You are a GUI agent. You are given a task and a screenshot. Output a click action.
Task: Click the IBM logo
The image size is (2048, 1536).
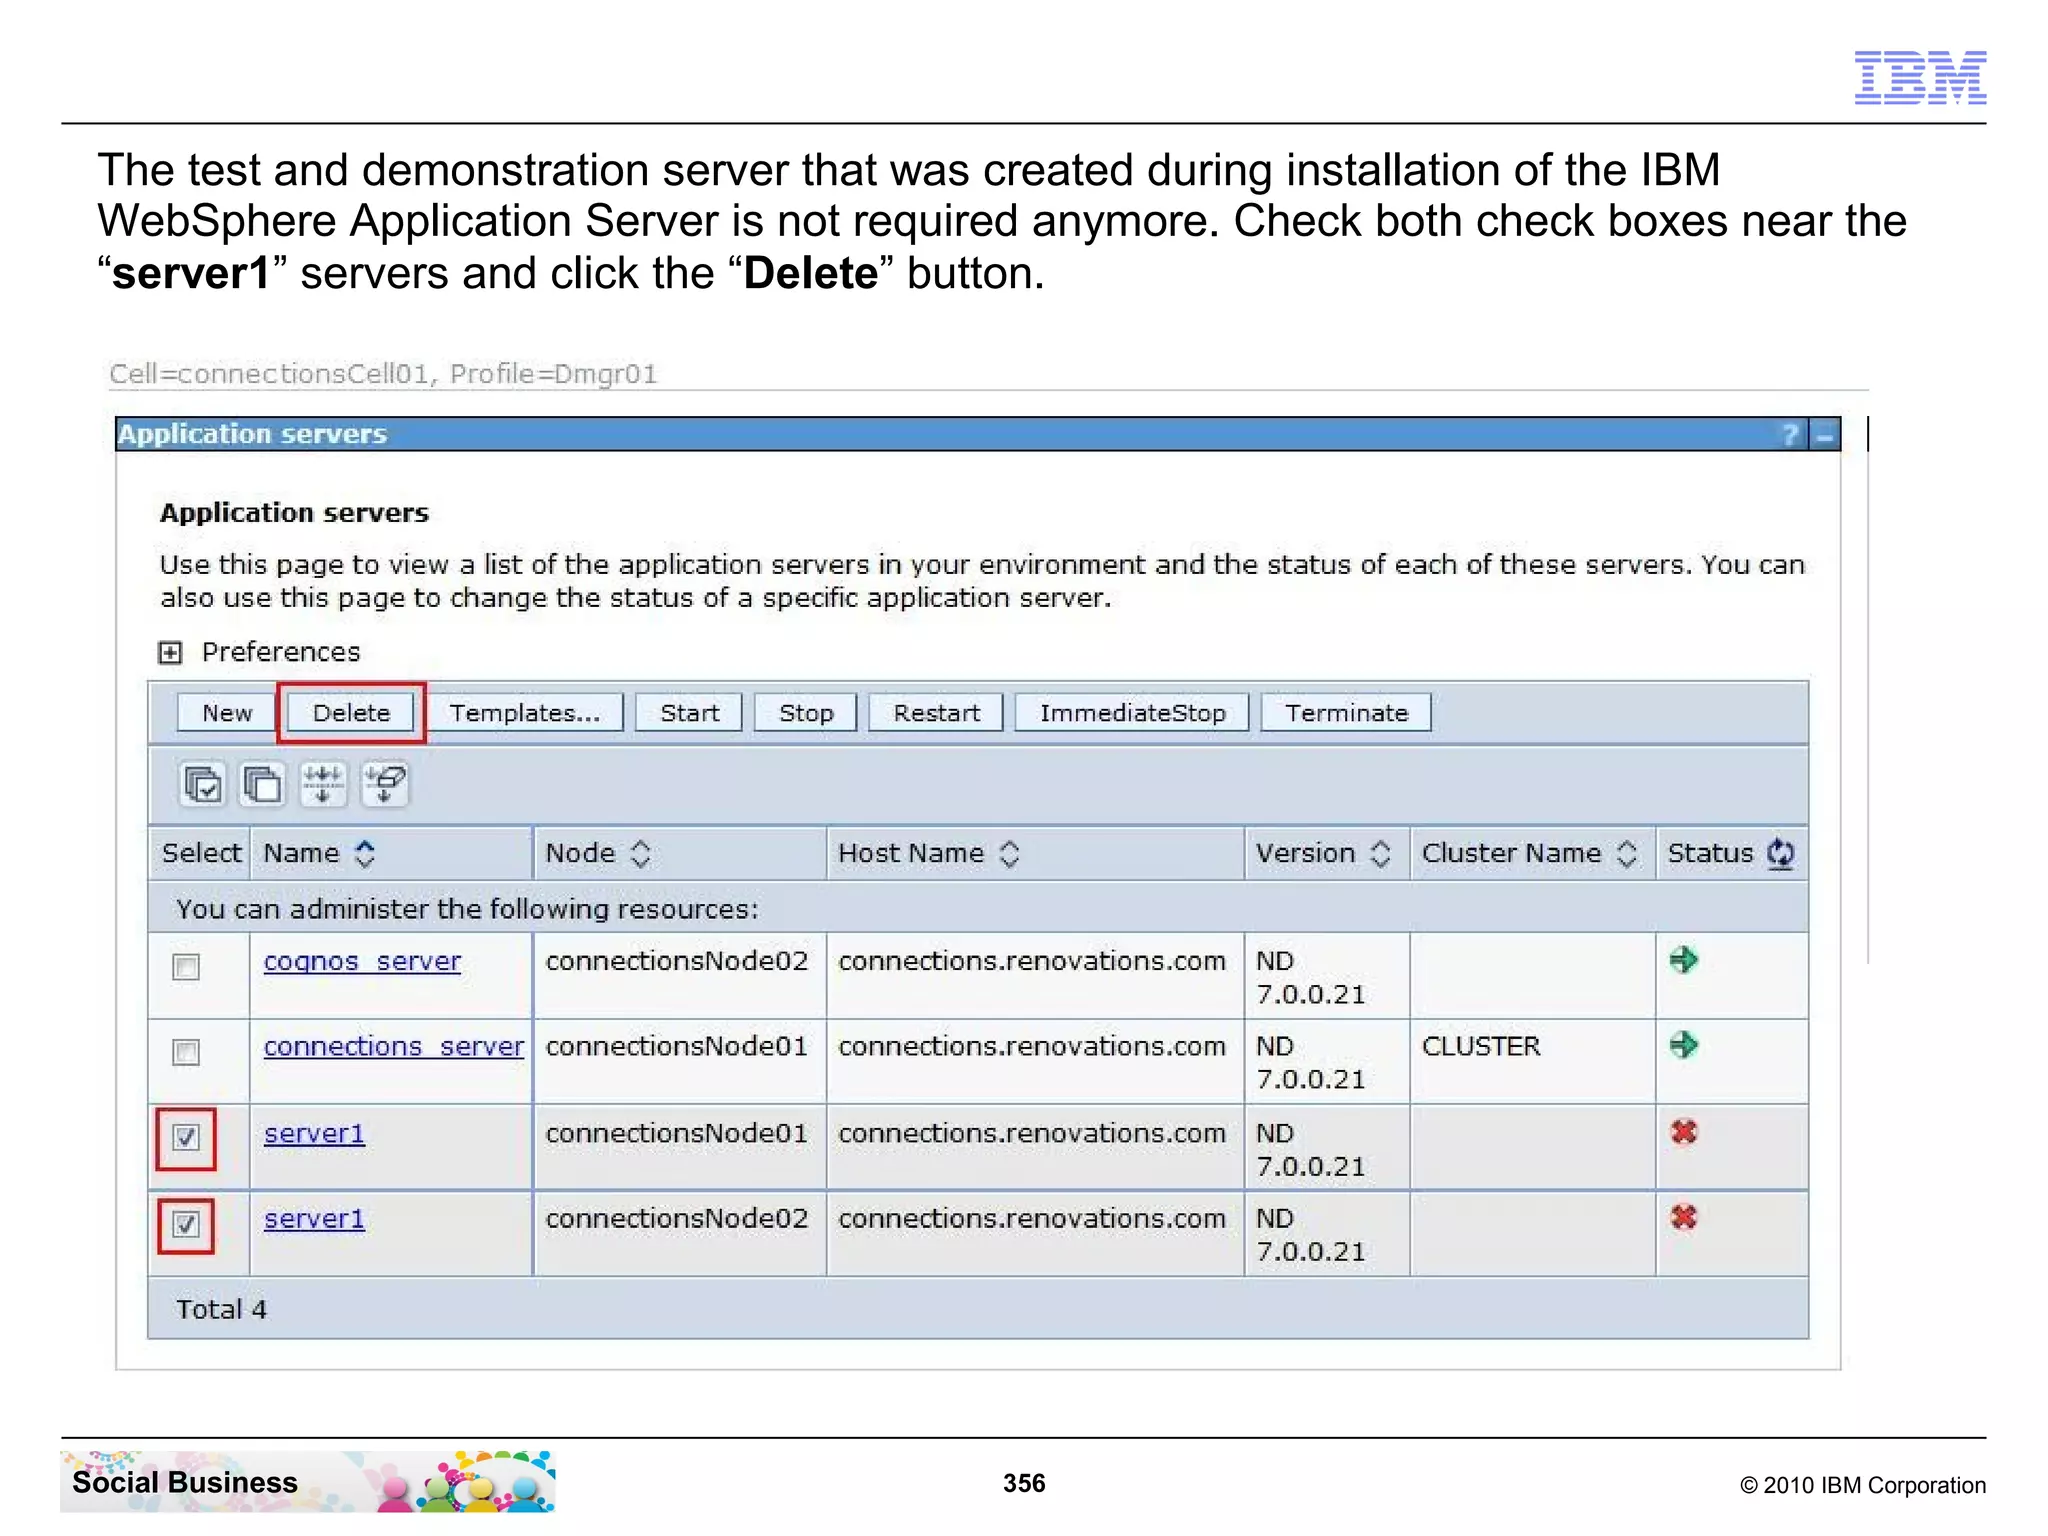(1920, 78)
